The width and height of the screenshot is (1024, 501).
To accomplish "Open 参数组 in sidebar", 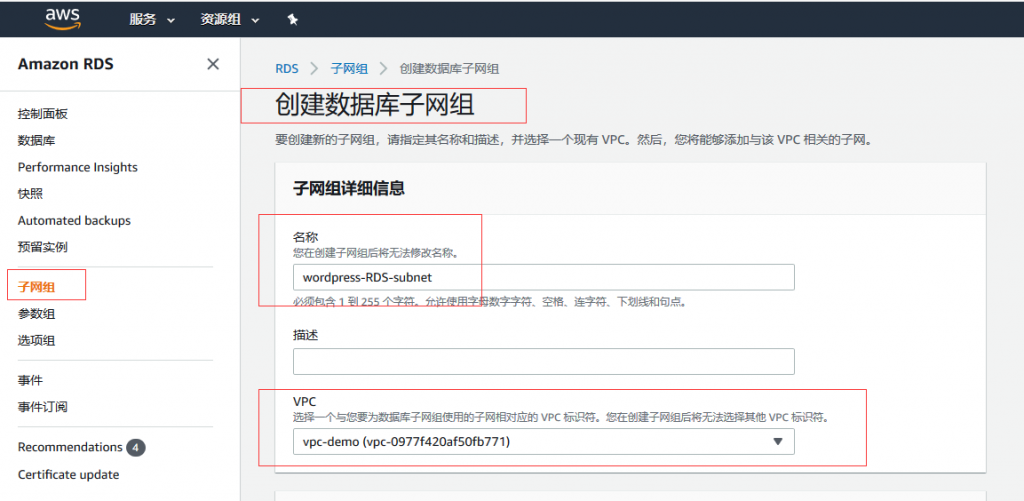I will coord(37,314).
